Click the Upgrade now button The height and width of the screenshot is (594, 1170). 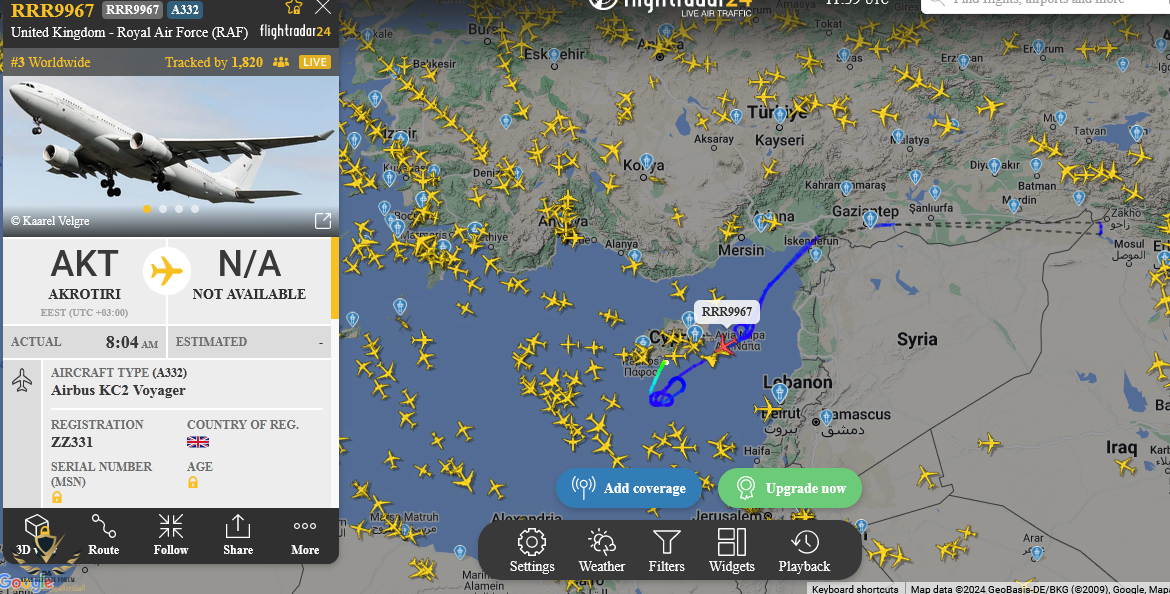tap(789, 488)
